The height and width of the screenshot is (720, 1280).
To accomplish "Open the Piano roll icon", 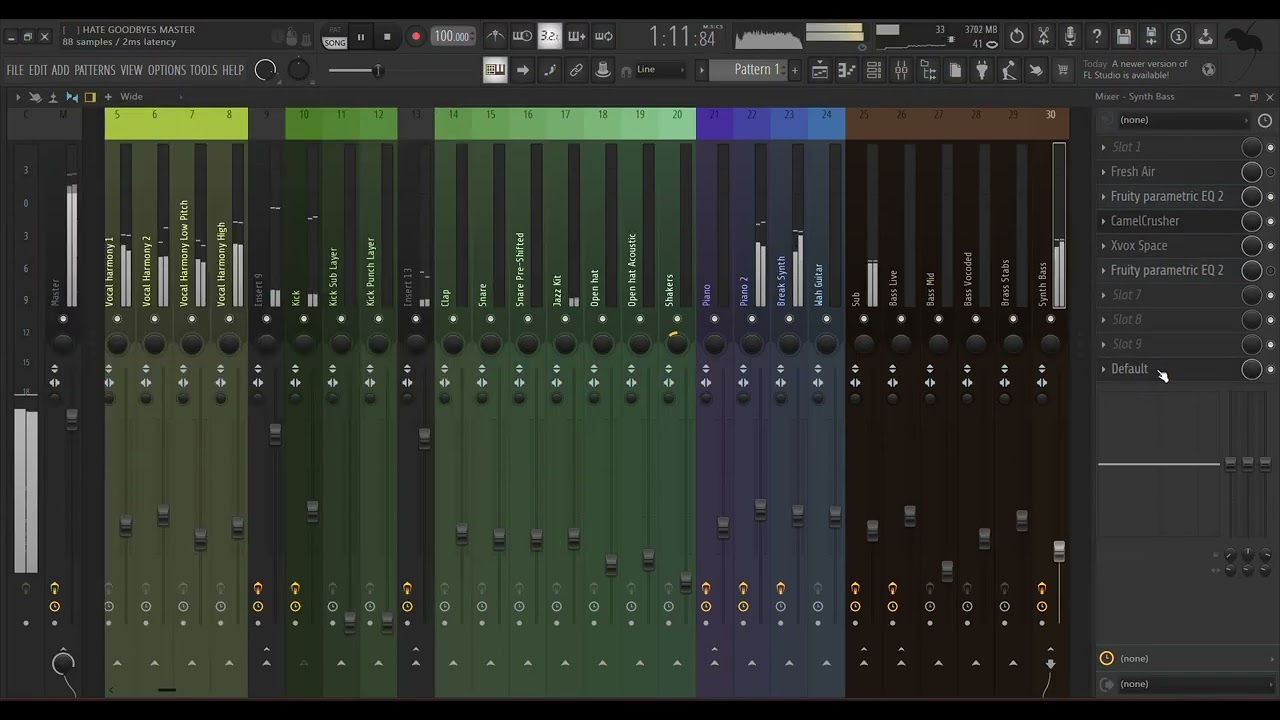I will (x=846, y=70).
